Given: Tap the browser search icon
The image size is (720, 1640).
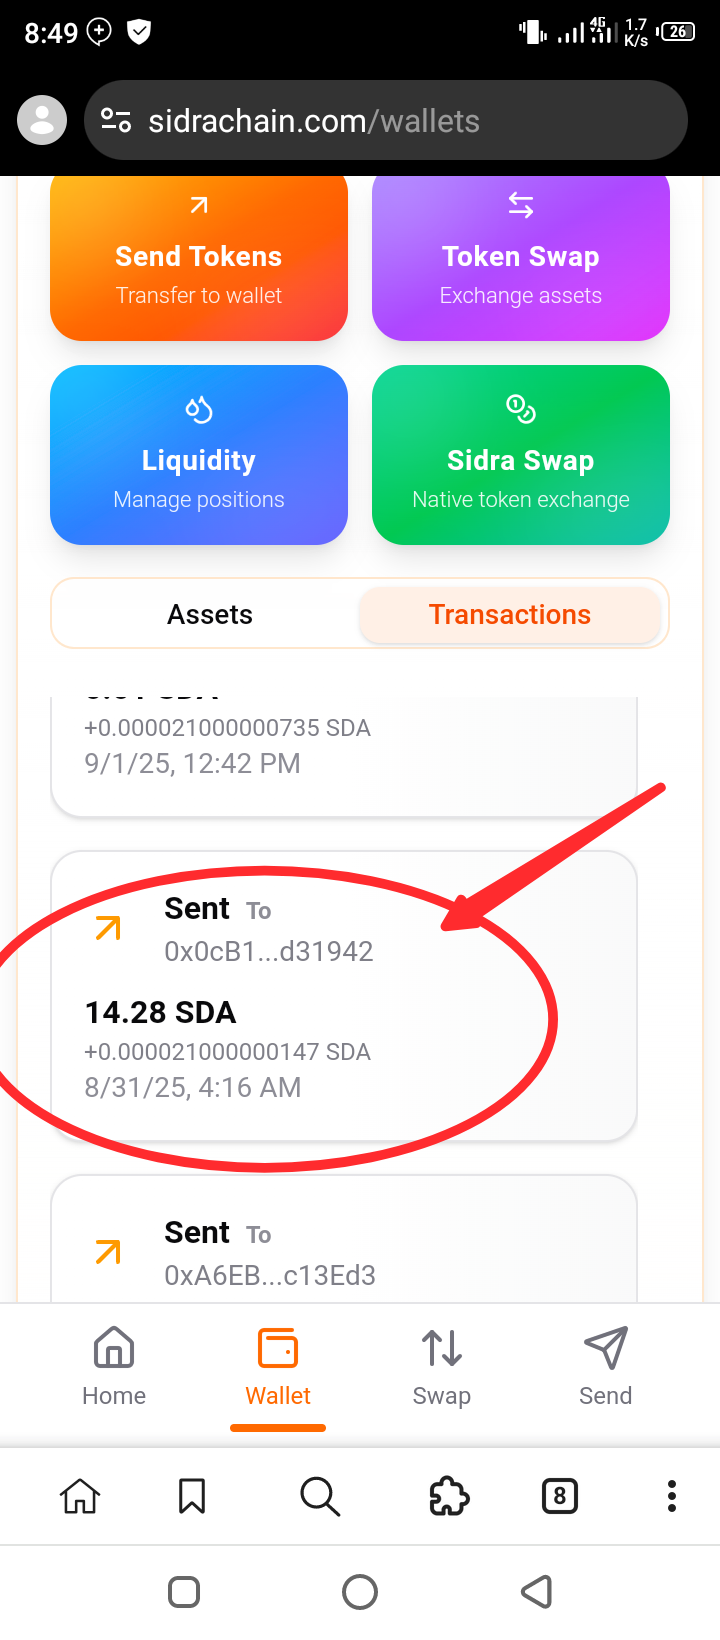Looking at the screenshot, I should coord(320,1497).
